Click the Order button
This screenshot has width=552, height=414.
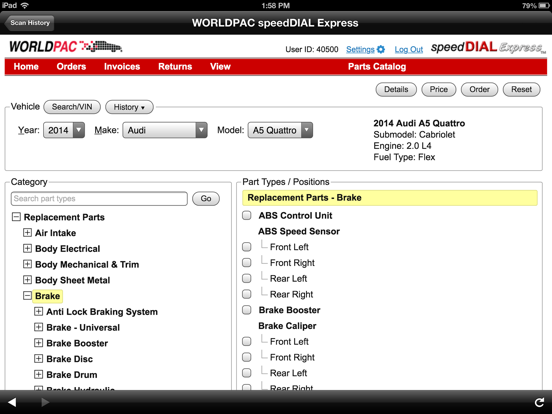(479, 89)
